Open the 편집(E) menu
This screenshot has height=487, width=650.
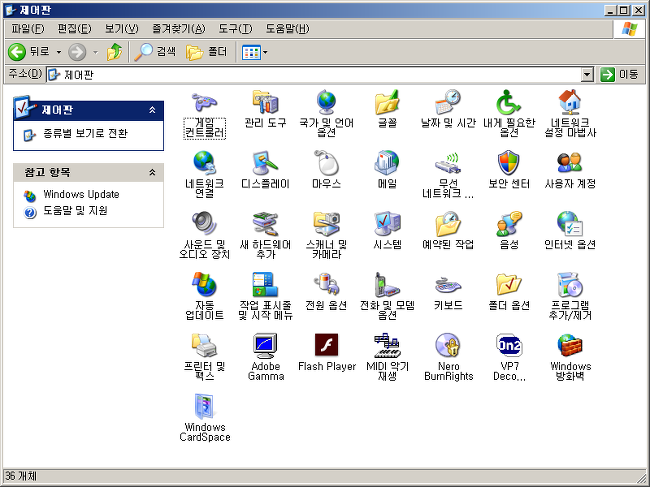coord(74,29)
